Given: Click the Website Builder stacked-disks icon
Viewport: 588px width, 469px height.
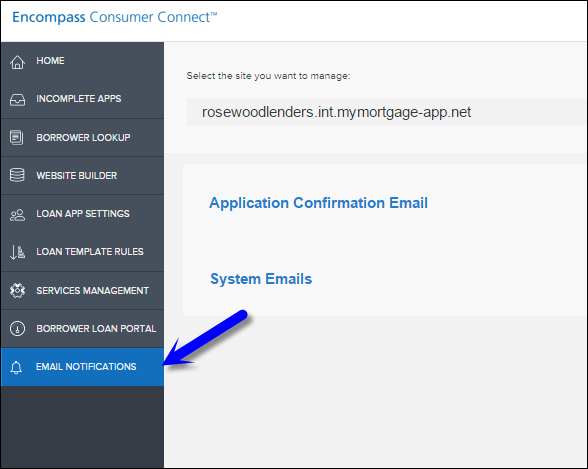Looking at the screenshot, I should click(17, 175).
